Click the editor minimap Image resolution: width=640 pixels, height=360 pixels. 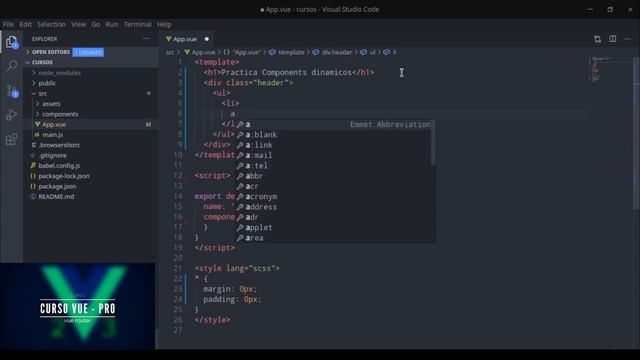[609, 69]
